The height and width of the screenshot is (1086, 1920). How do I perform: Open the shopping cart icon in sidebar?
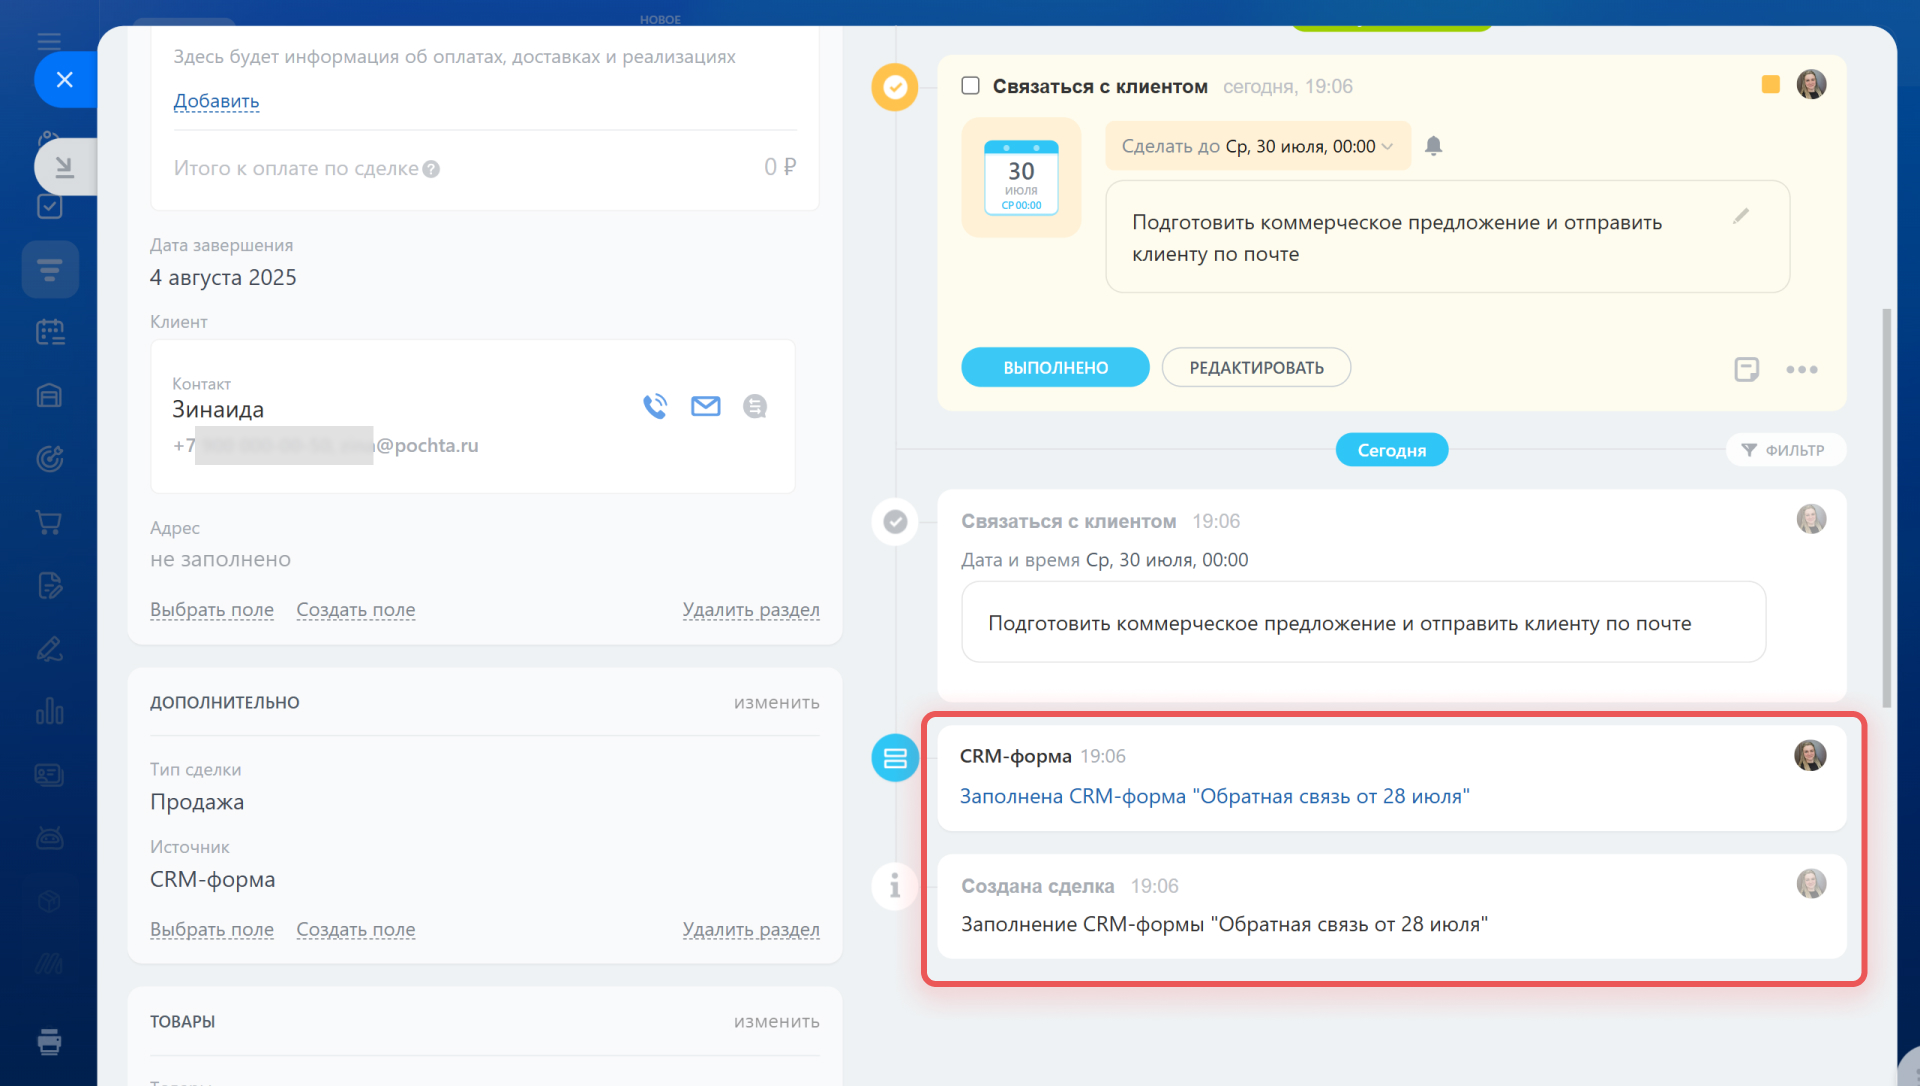pyautogui.click(x=49, y=522)
